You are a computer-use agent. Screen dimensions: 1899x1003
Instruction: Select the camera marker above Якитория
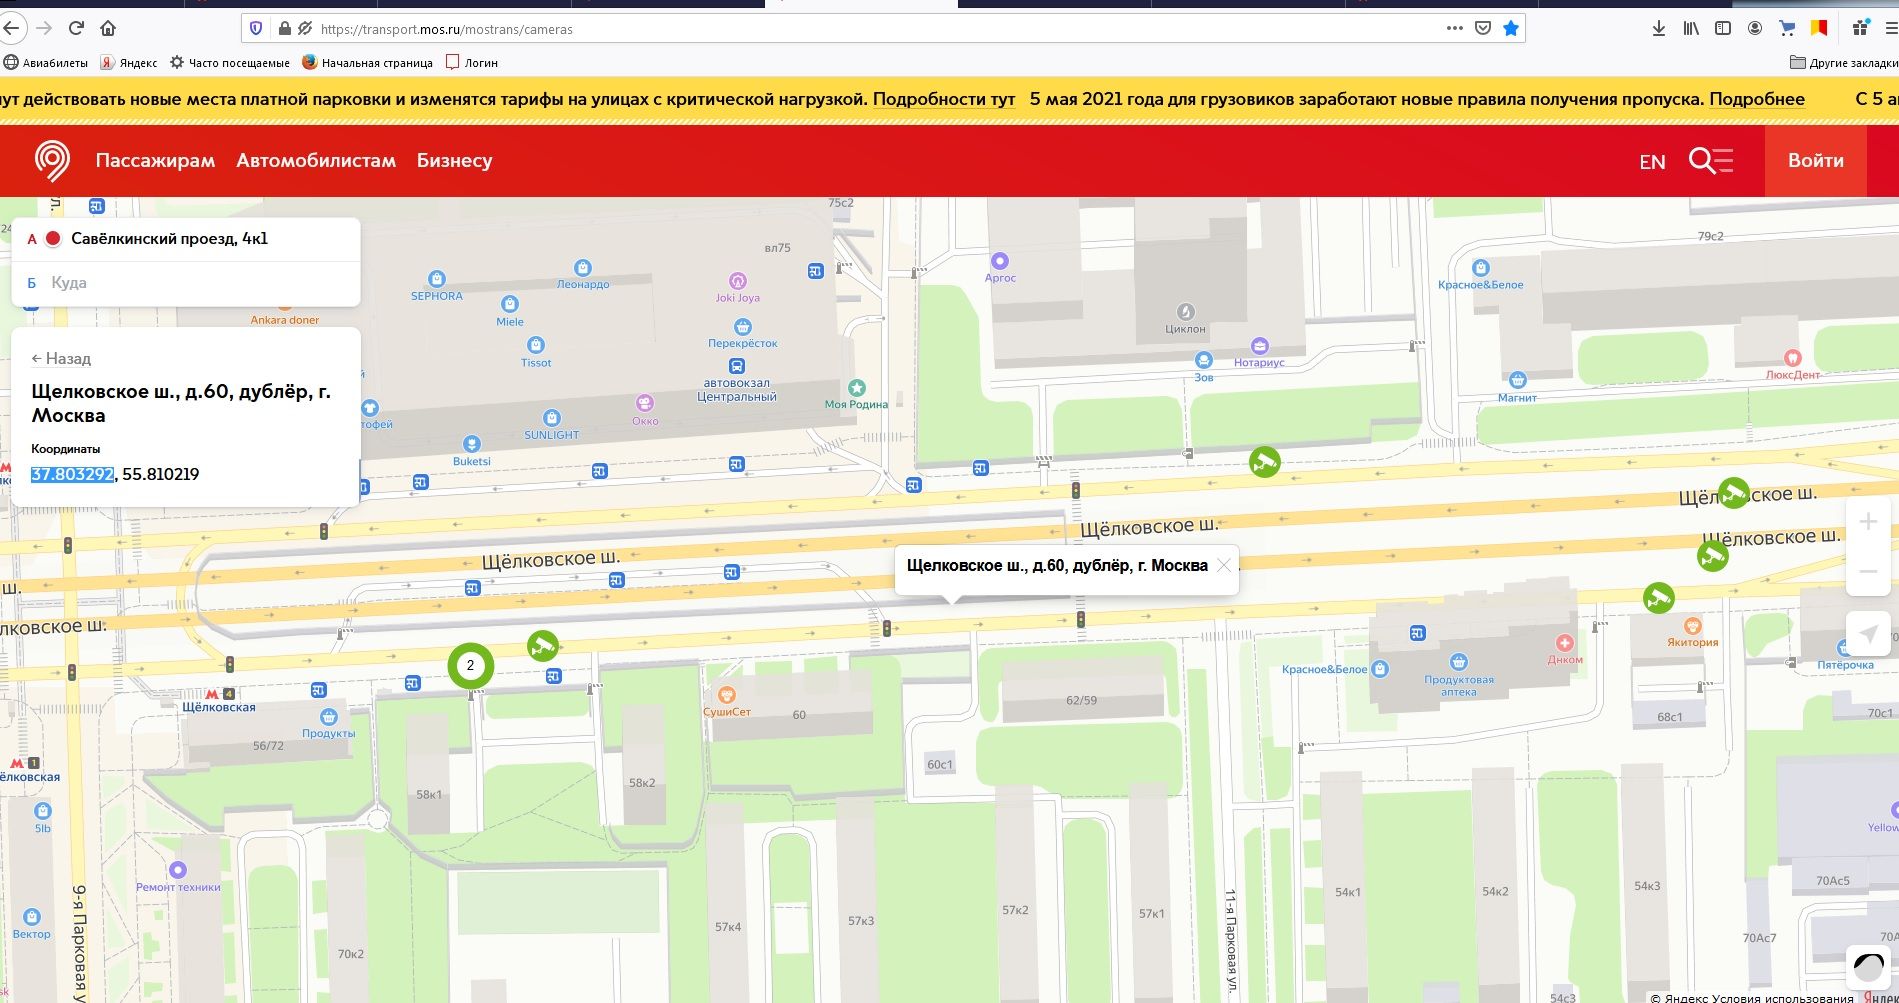pos(1659,598)
